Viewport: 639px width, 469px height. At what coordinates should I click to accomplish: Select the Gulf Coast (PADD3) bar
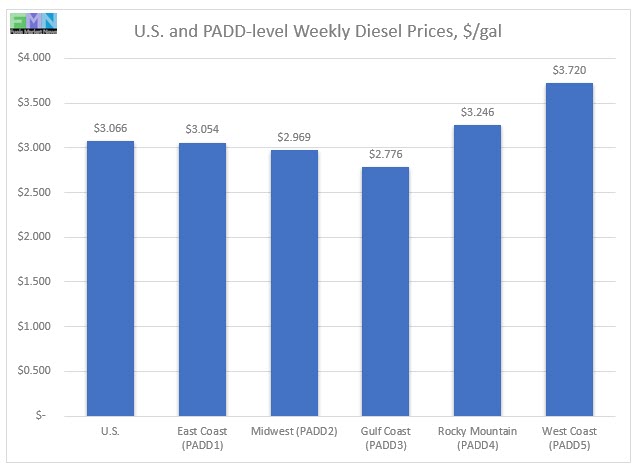tap(384, 291)
